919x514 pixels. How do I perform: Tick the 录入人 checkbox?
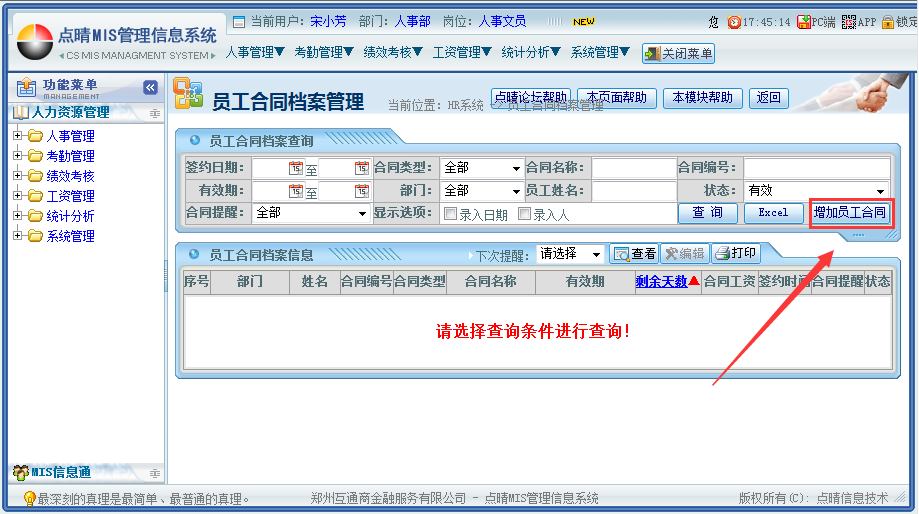pyautogui.click(x=524, y=214)
